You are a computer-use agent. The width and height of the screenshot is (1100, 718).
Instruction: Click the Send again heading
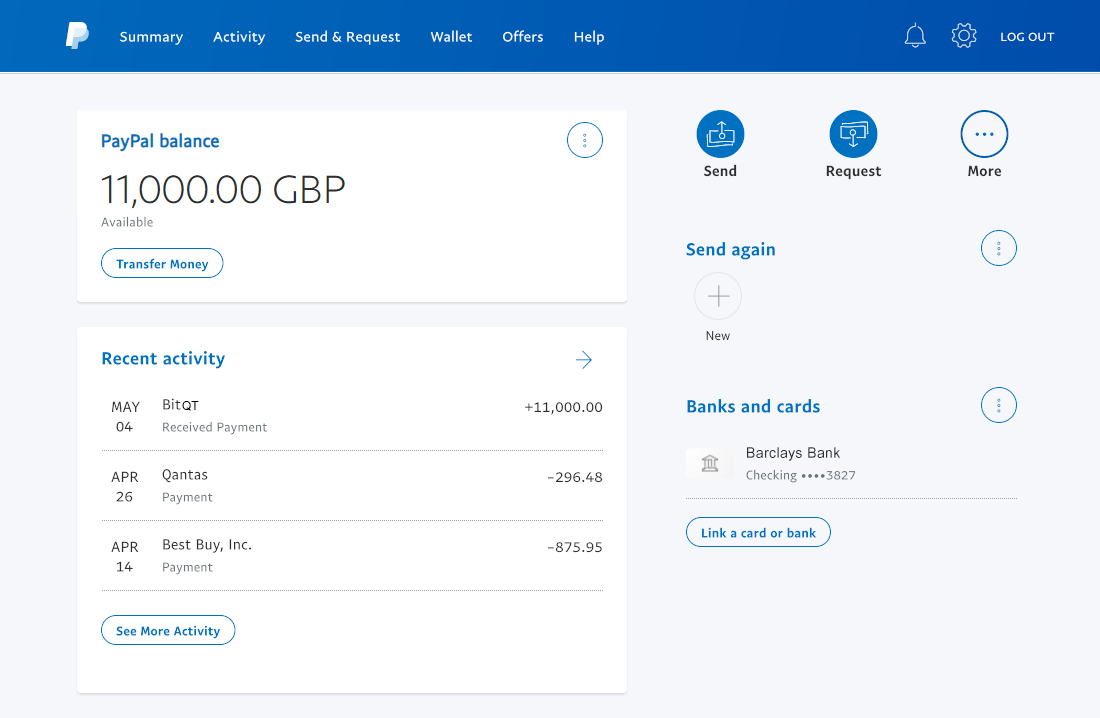(730, 249)
